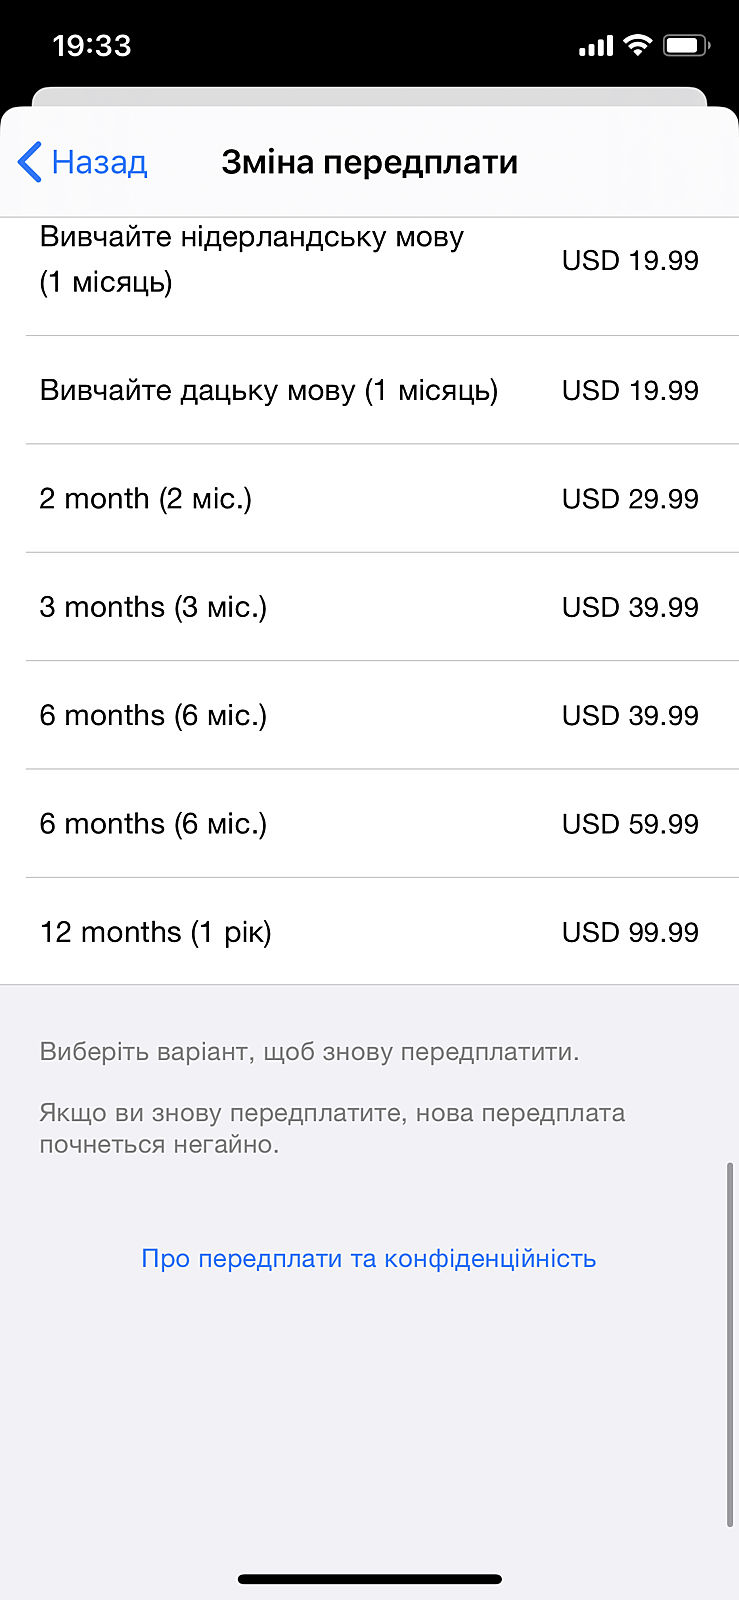This screenshot has height=1600, width=739.
Task: Tap the Виберіть варіант hint text
Action: [x=309, y=1052]
